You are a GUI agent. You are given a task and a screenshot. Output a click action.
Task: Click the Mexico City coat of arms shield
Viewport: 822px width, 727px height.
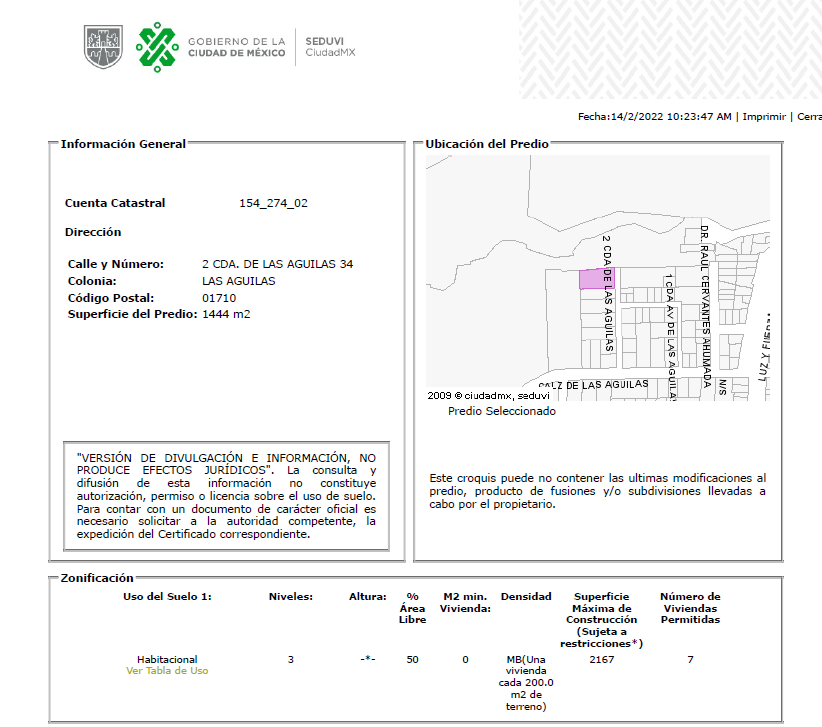pos(103,47)
